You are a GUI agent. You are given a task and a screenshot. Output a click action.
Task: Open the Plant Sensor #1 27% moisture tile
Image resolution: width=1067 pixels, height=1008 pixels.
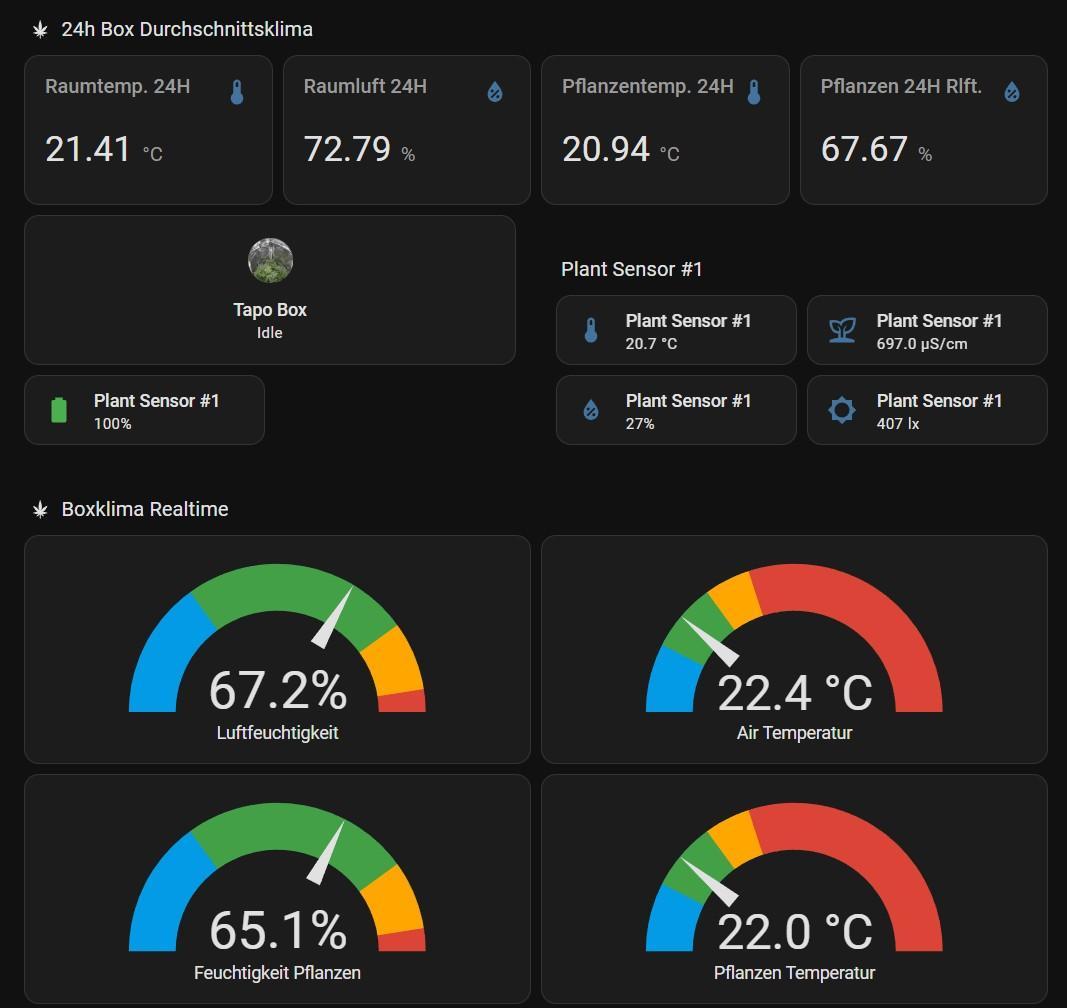[x=676, y=410]
